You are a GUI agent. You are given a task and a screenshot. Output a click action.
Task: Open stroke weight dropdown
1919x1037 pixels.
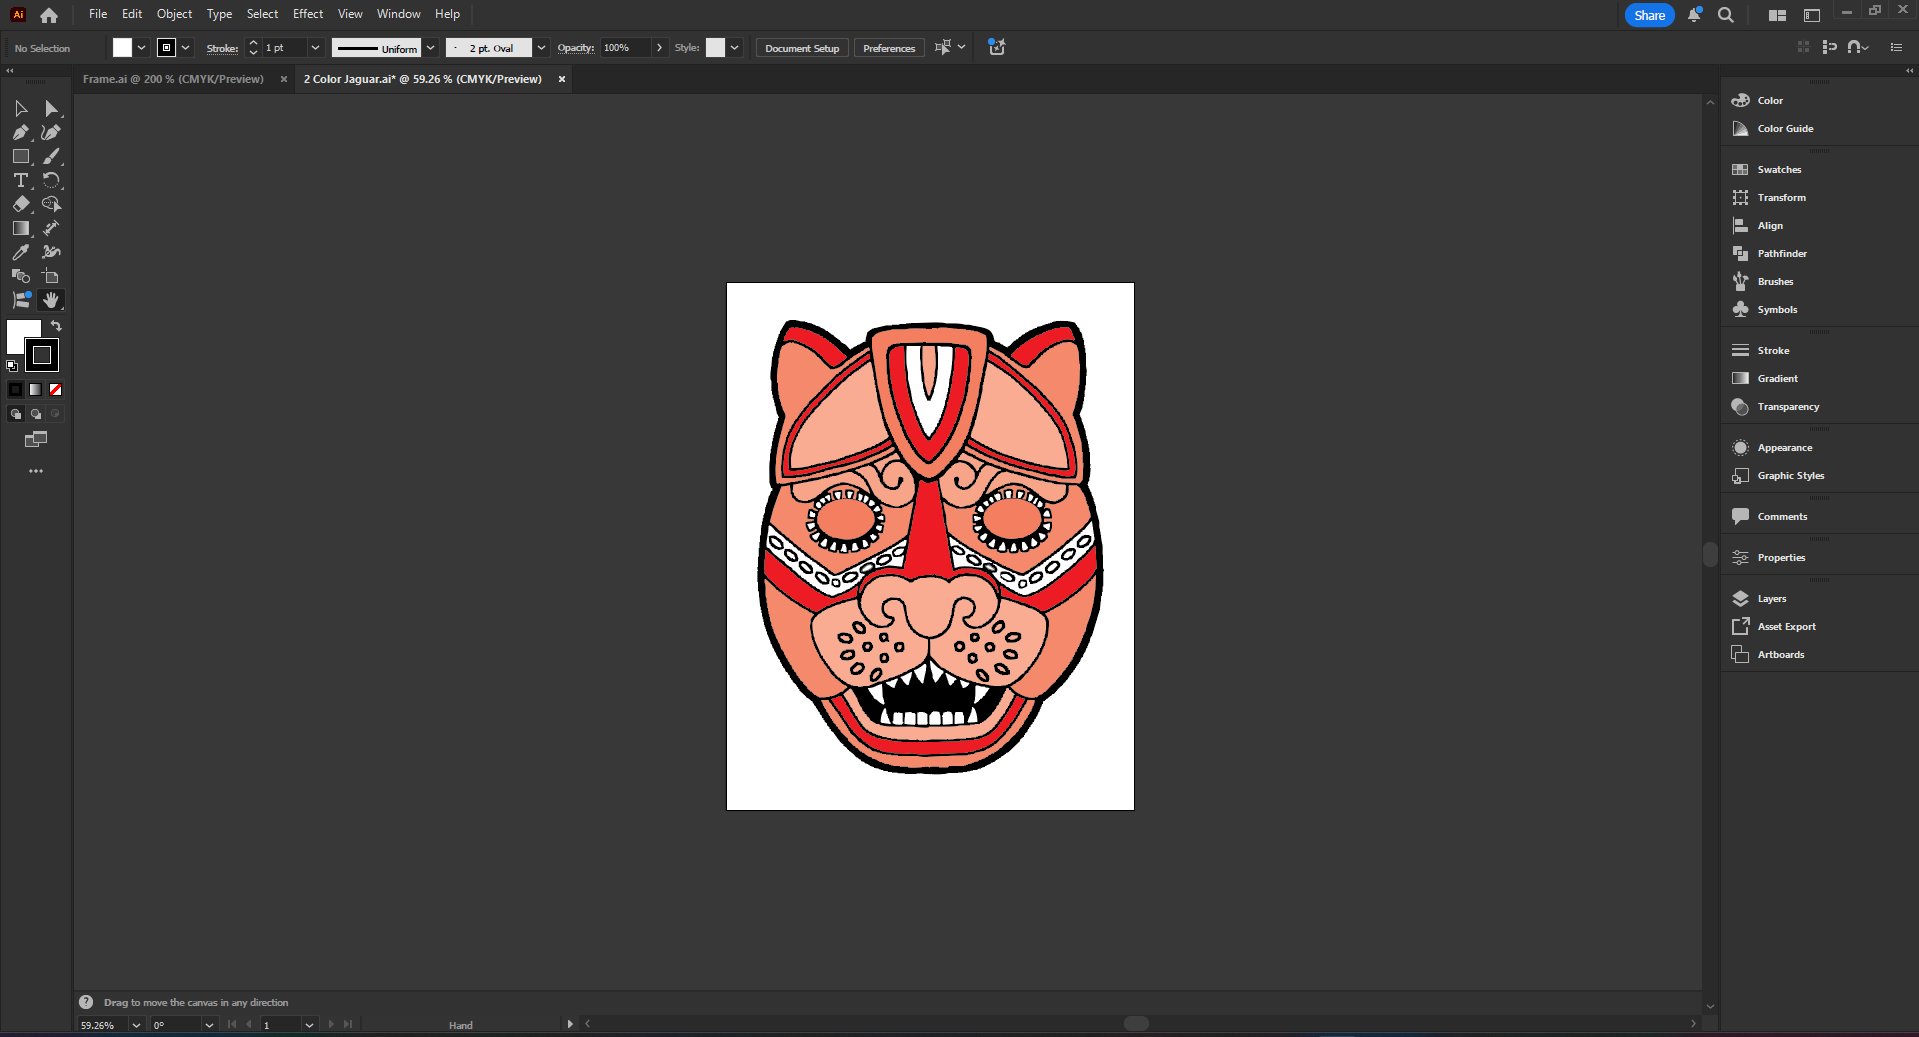tap(315, 48)
